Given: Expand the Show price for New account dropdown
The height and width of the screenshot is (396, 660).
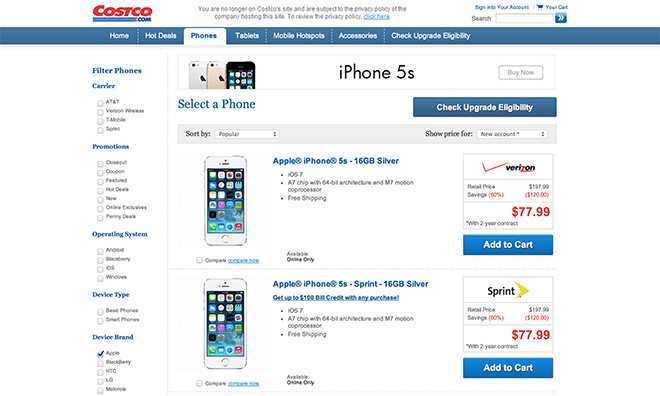Looking at the screenshot, I should click(512, 134).
